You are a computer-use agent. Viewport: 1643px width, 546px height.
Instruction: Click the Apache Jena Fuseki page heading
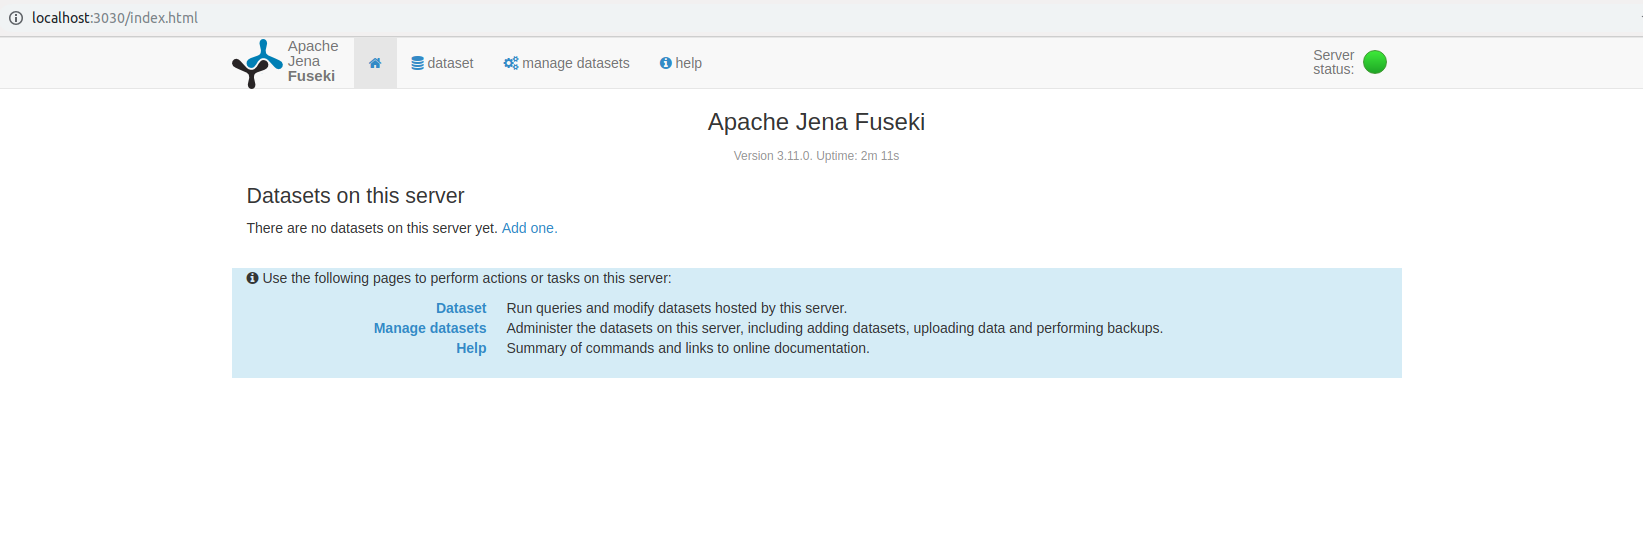(816, 122)
